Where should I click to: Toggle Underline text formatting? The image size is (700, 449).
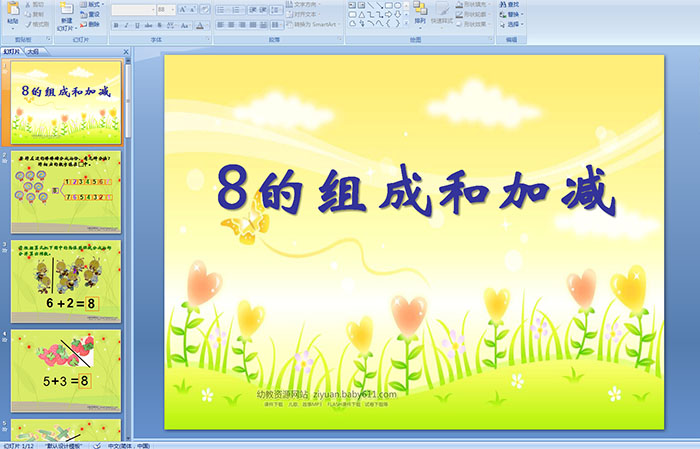[x=136, y=25]
